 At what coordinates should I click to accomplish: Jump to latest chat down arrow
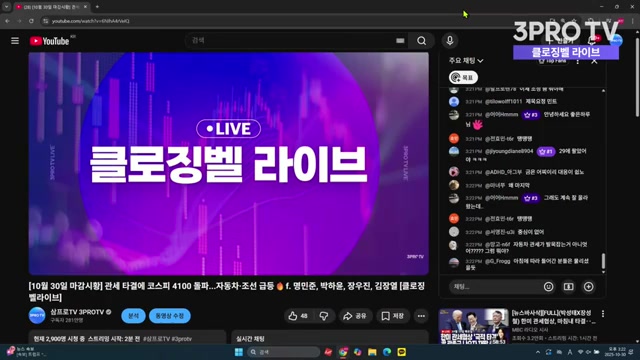603,272
